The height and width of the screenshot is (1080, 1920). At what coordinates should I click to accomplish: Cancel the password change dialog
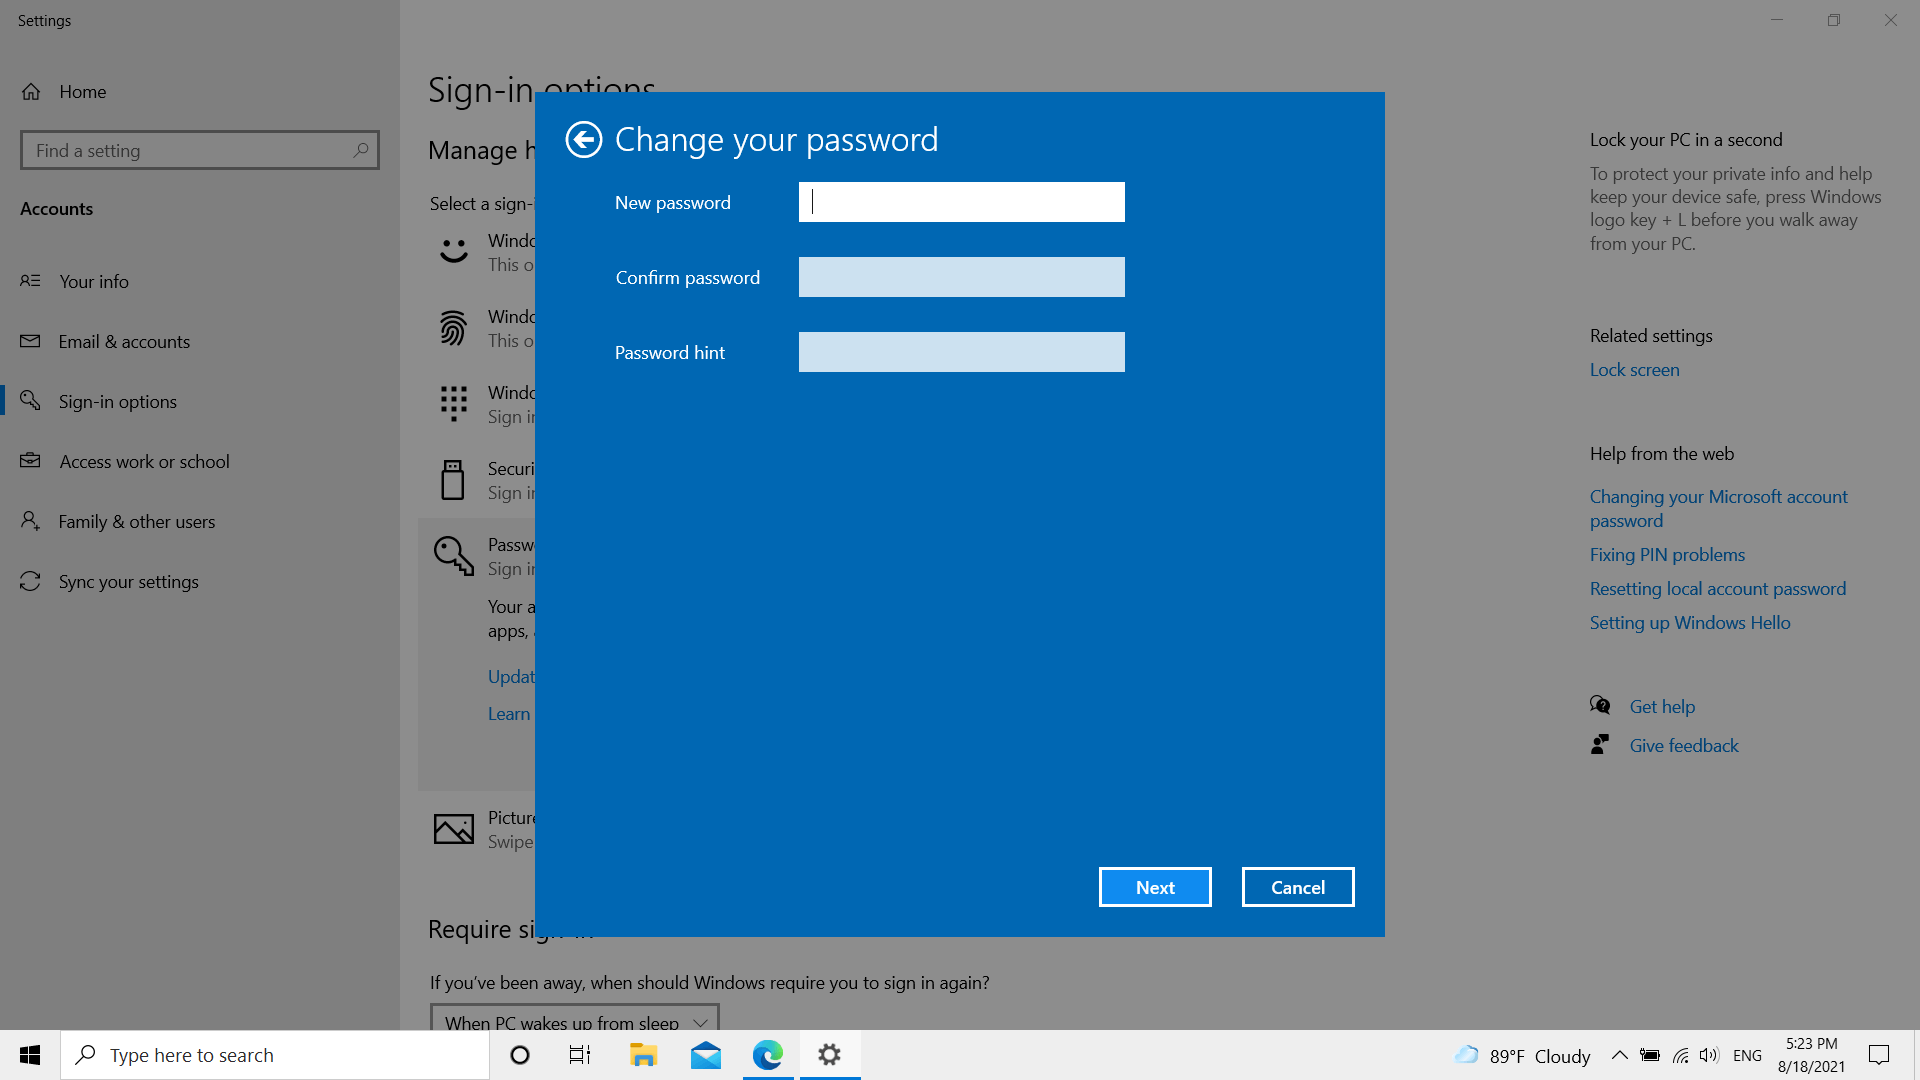click(1297, 887)
